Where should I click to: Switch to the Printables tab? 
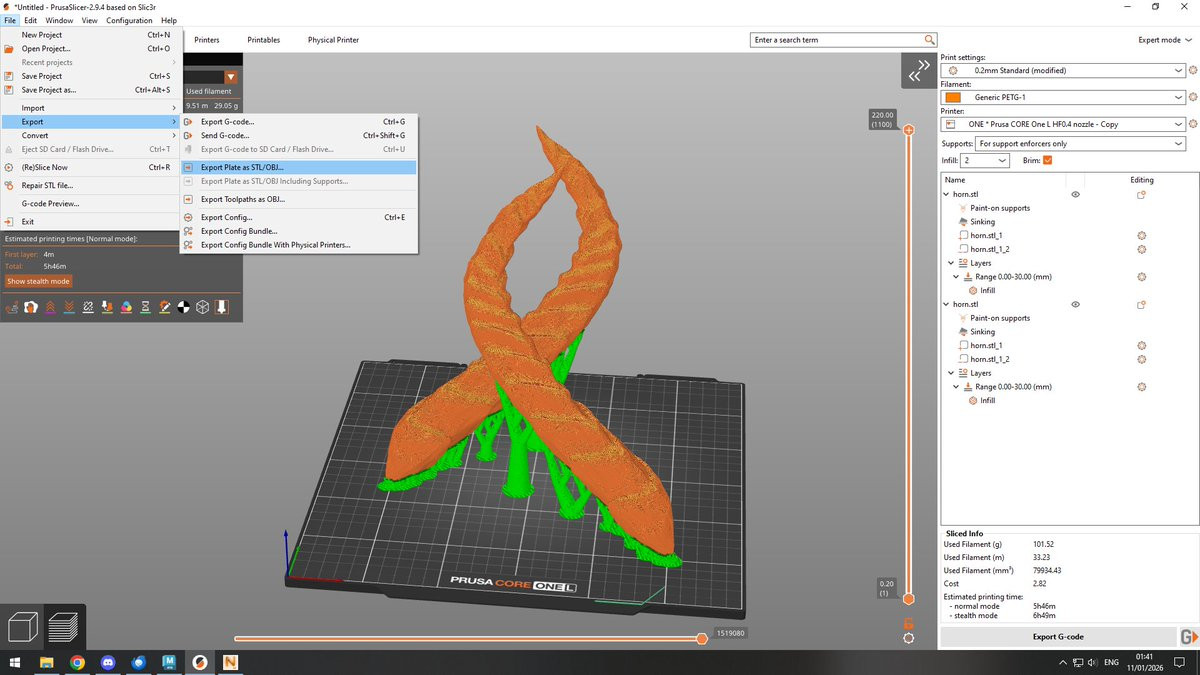pyautogui.click(x=263, y=40)
